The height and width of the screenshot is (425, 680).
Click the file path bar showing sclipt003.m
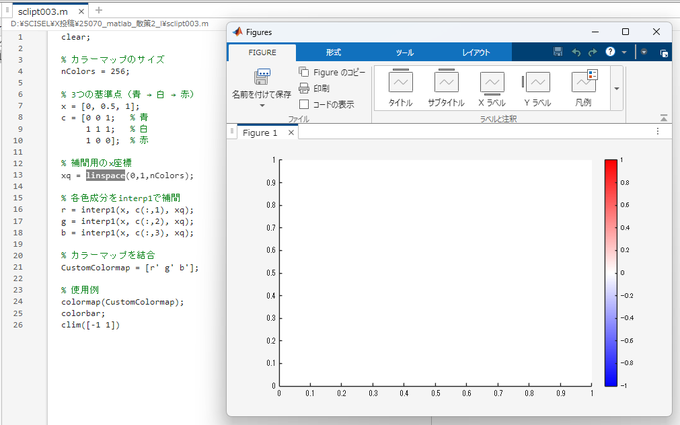(109, 24)
